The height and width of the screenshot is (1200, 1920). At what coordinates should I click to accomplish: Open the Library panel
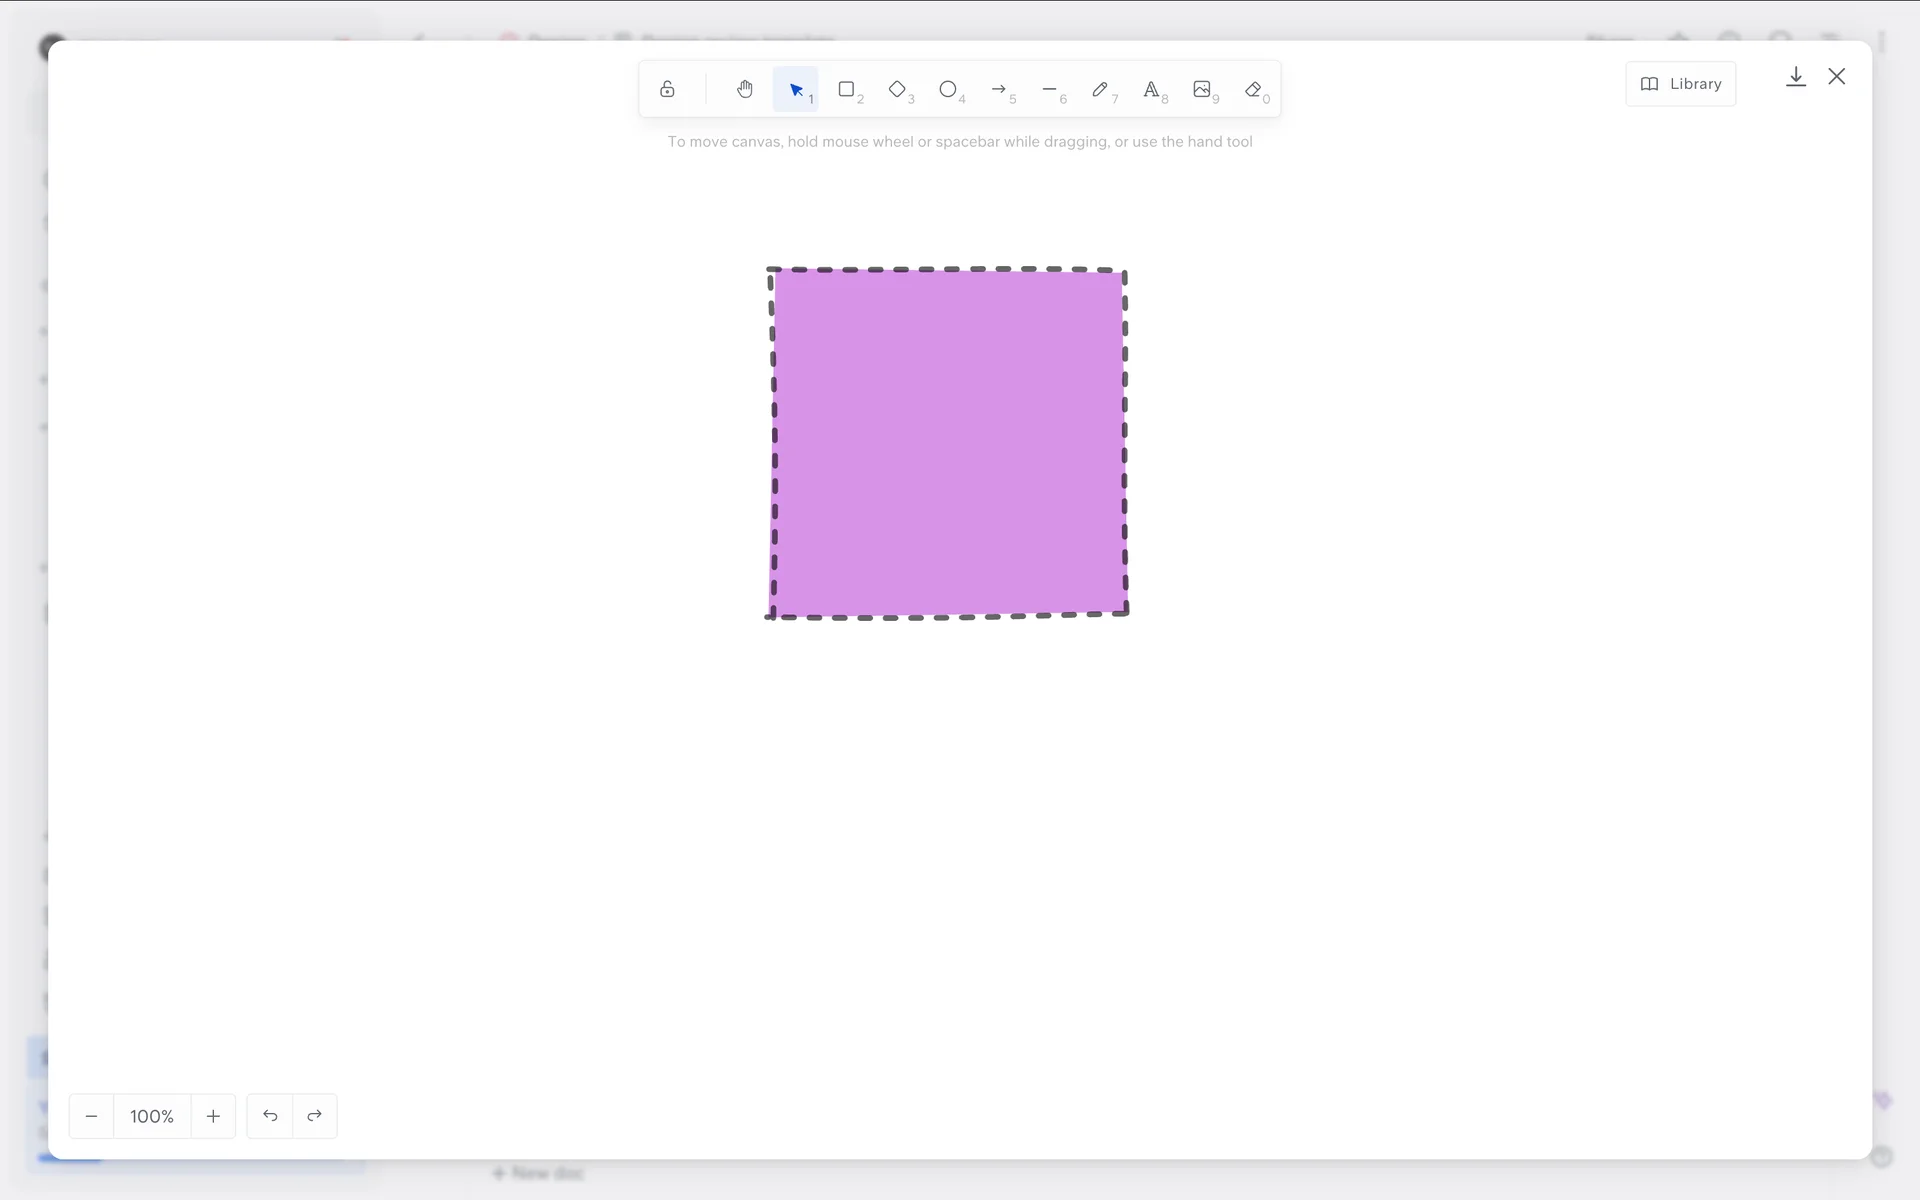1681,84
